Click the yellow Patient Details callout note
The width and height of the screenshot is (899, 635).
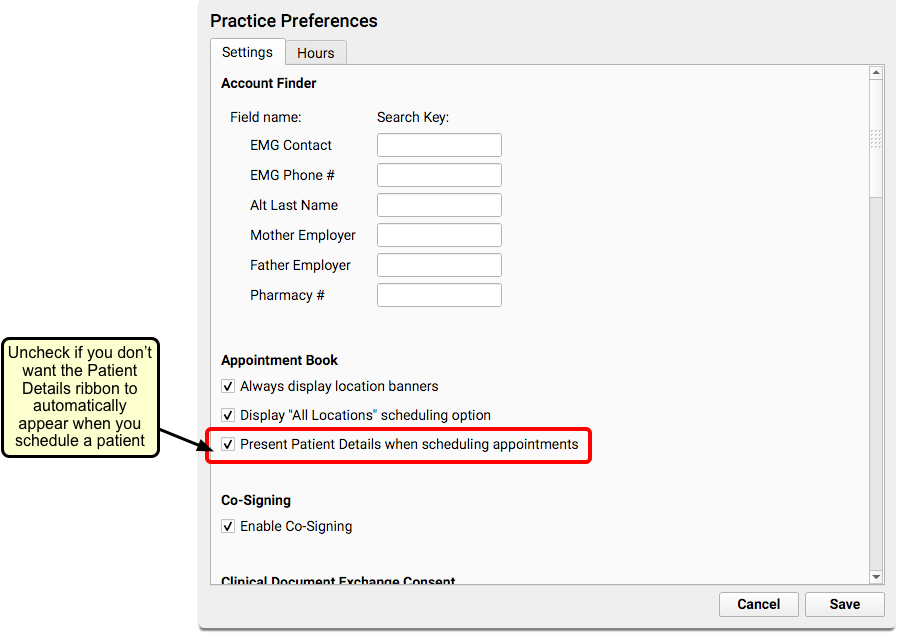tap(80, 397)
